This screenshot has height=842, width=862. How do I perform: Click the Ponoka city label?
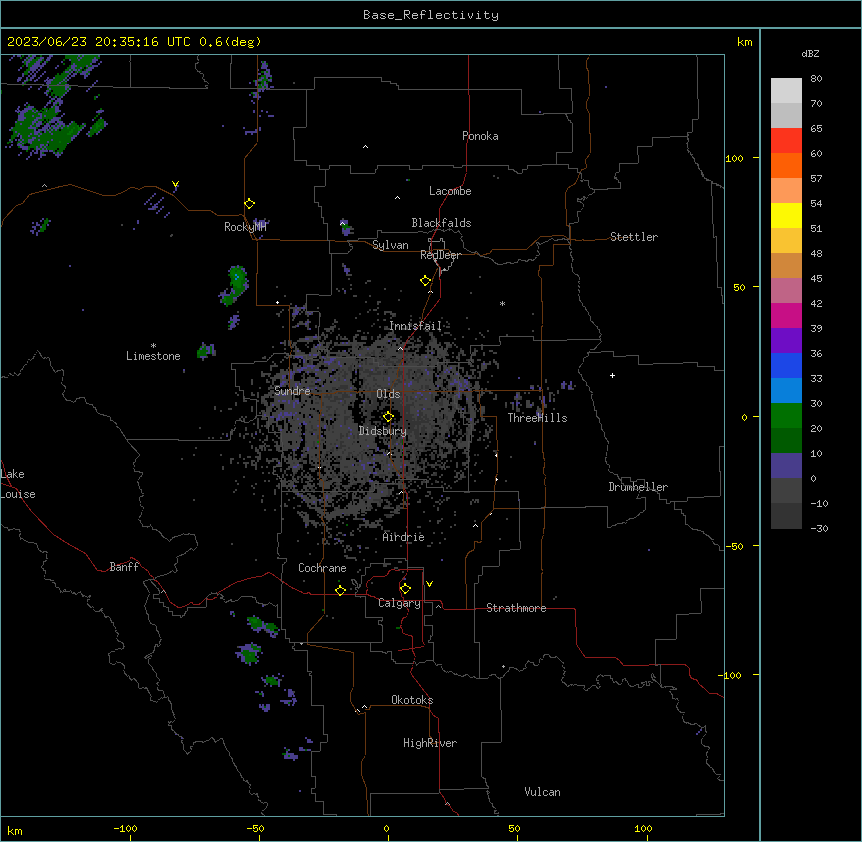coord(480,136)
